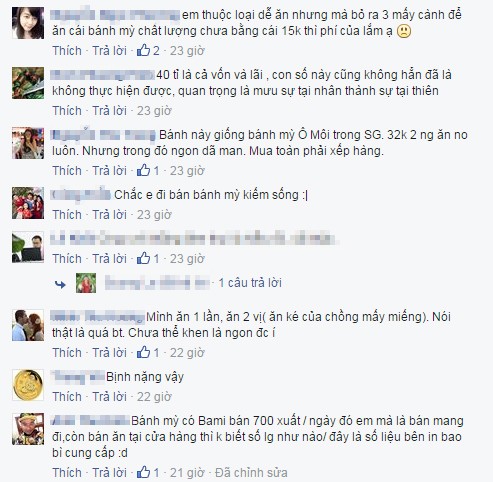Click the like-count icon on the 22 giờ comment
Image resolution: width=493 pixels, height=482 pixels.
(144, 353)
